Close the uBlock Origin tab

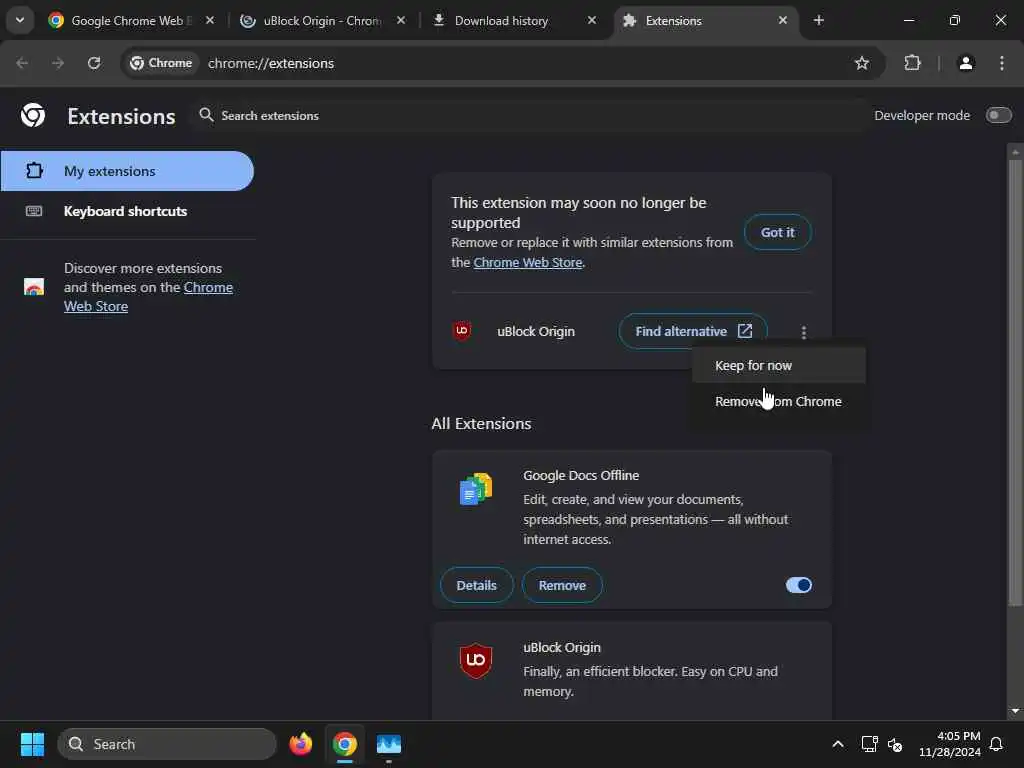click(x=401, y=20)
